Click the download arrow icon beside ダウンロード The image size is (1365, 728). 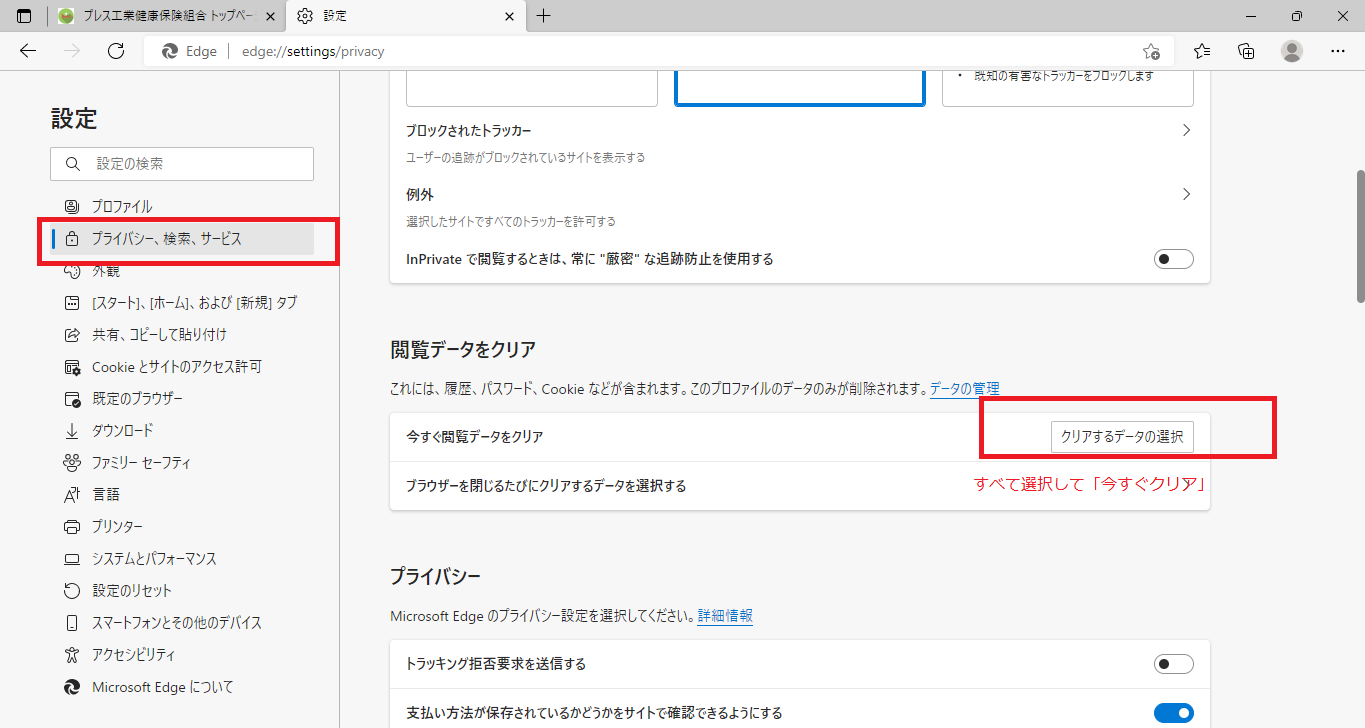pyautogui.click(x=72, y=431)
